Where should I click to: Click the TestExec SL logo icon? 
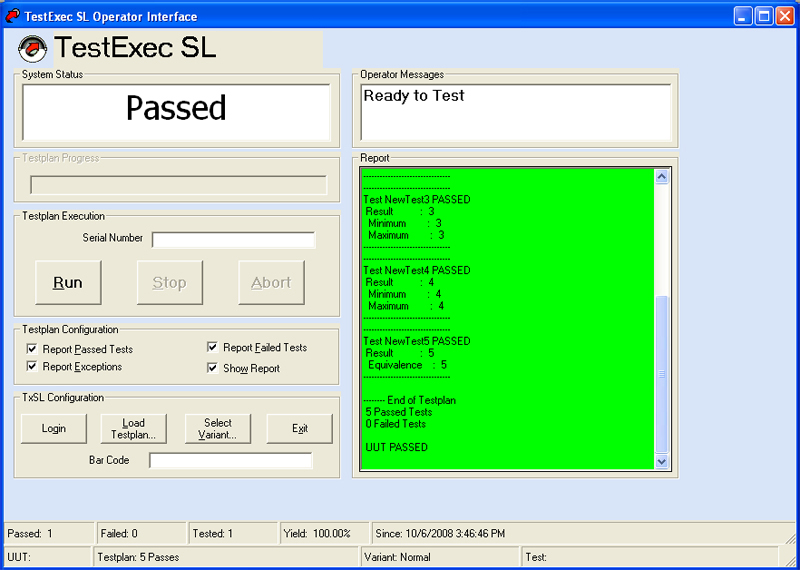pyautogui.click(x=33, y=48)
